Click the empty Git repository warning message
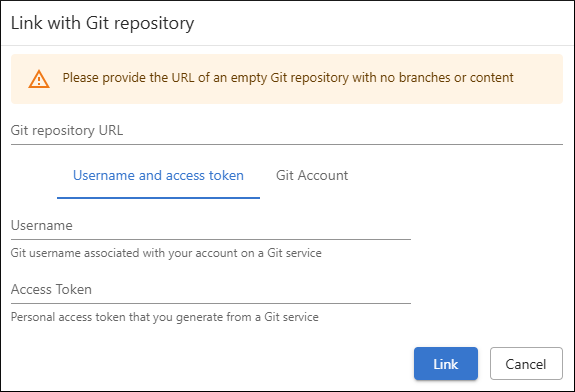The image size is (575, 392). click(288, 78)
